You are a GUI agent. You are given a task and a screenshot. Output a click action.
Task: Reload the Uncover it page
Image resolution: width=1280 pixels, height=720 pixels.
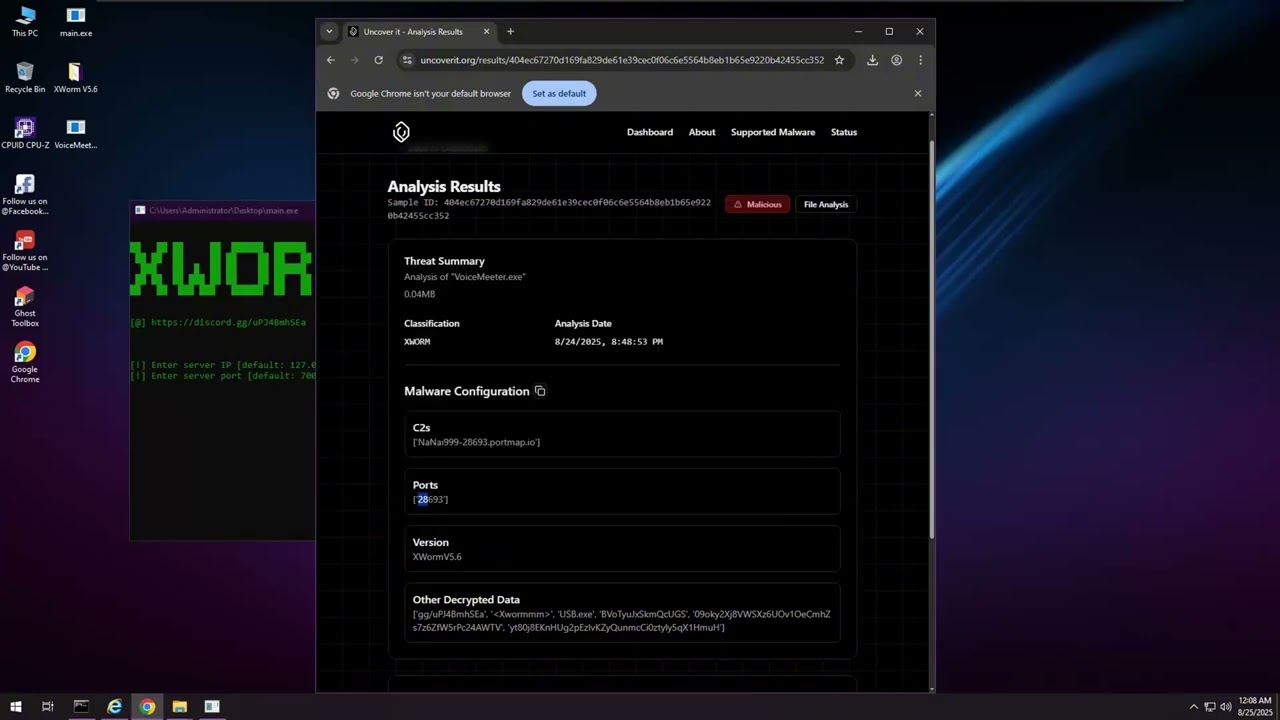378,60
